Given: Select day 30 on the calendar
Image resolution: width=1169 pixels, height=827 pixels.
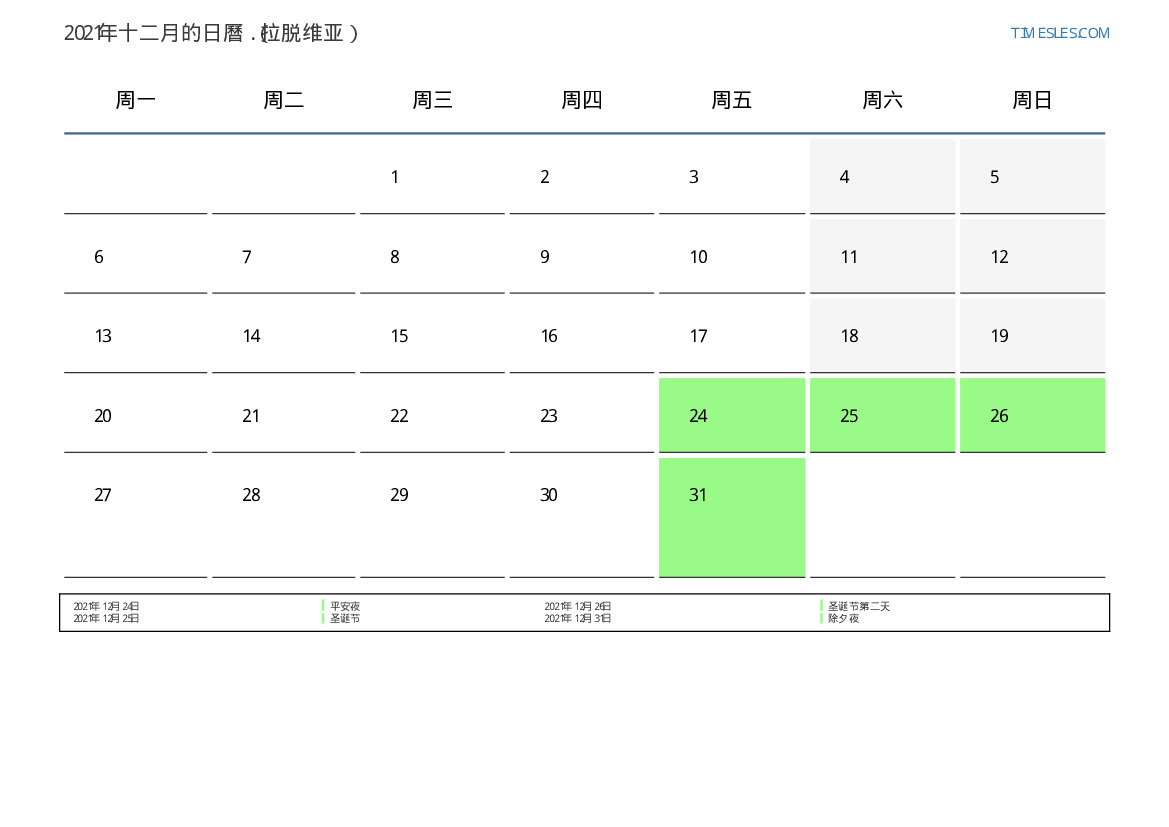Looking at the screenshot, I should [x=582, y=518].
